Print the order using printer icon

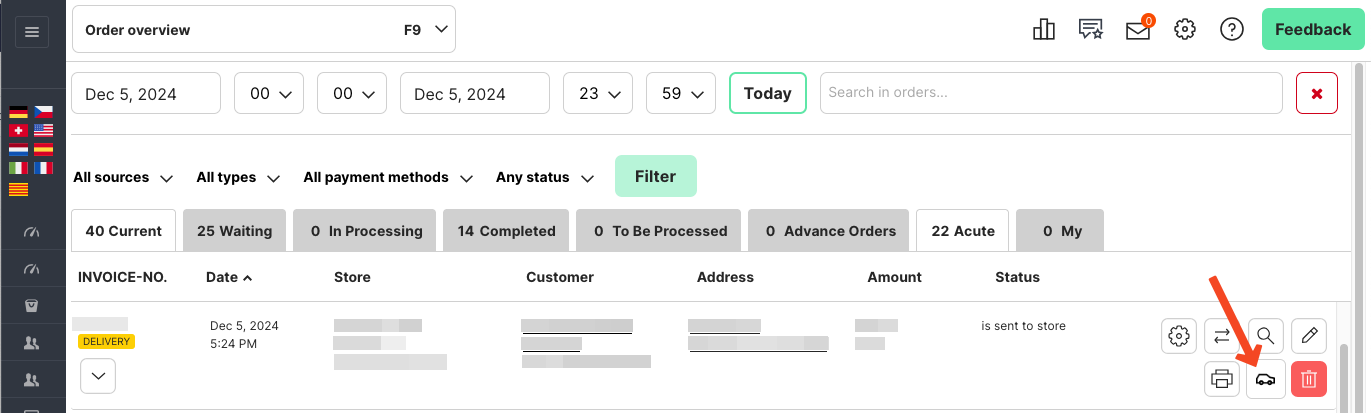[1221, 379]
